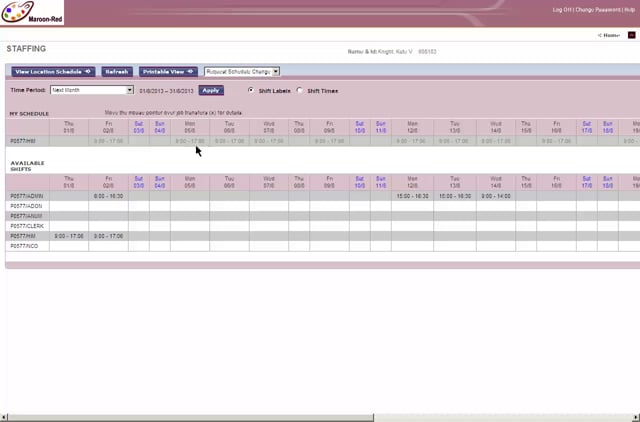Select the Shift Labels radio option
Image resolution: width=640 pixels, height=422 pixels.
(251, 90)
